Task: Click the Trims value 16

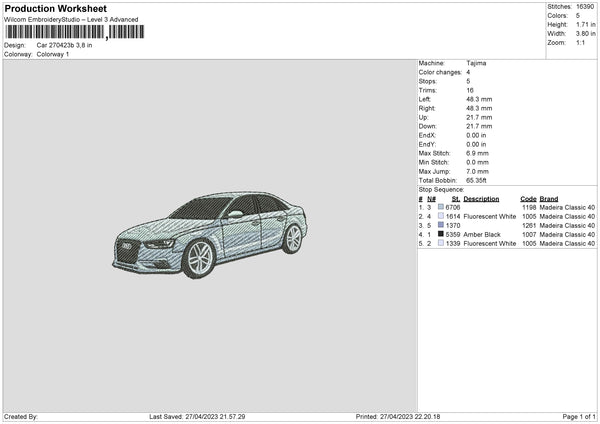Action: point(470,90)
